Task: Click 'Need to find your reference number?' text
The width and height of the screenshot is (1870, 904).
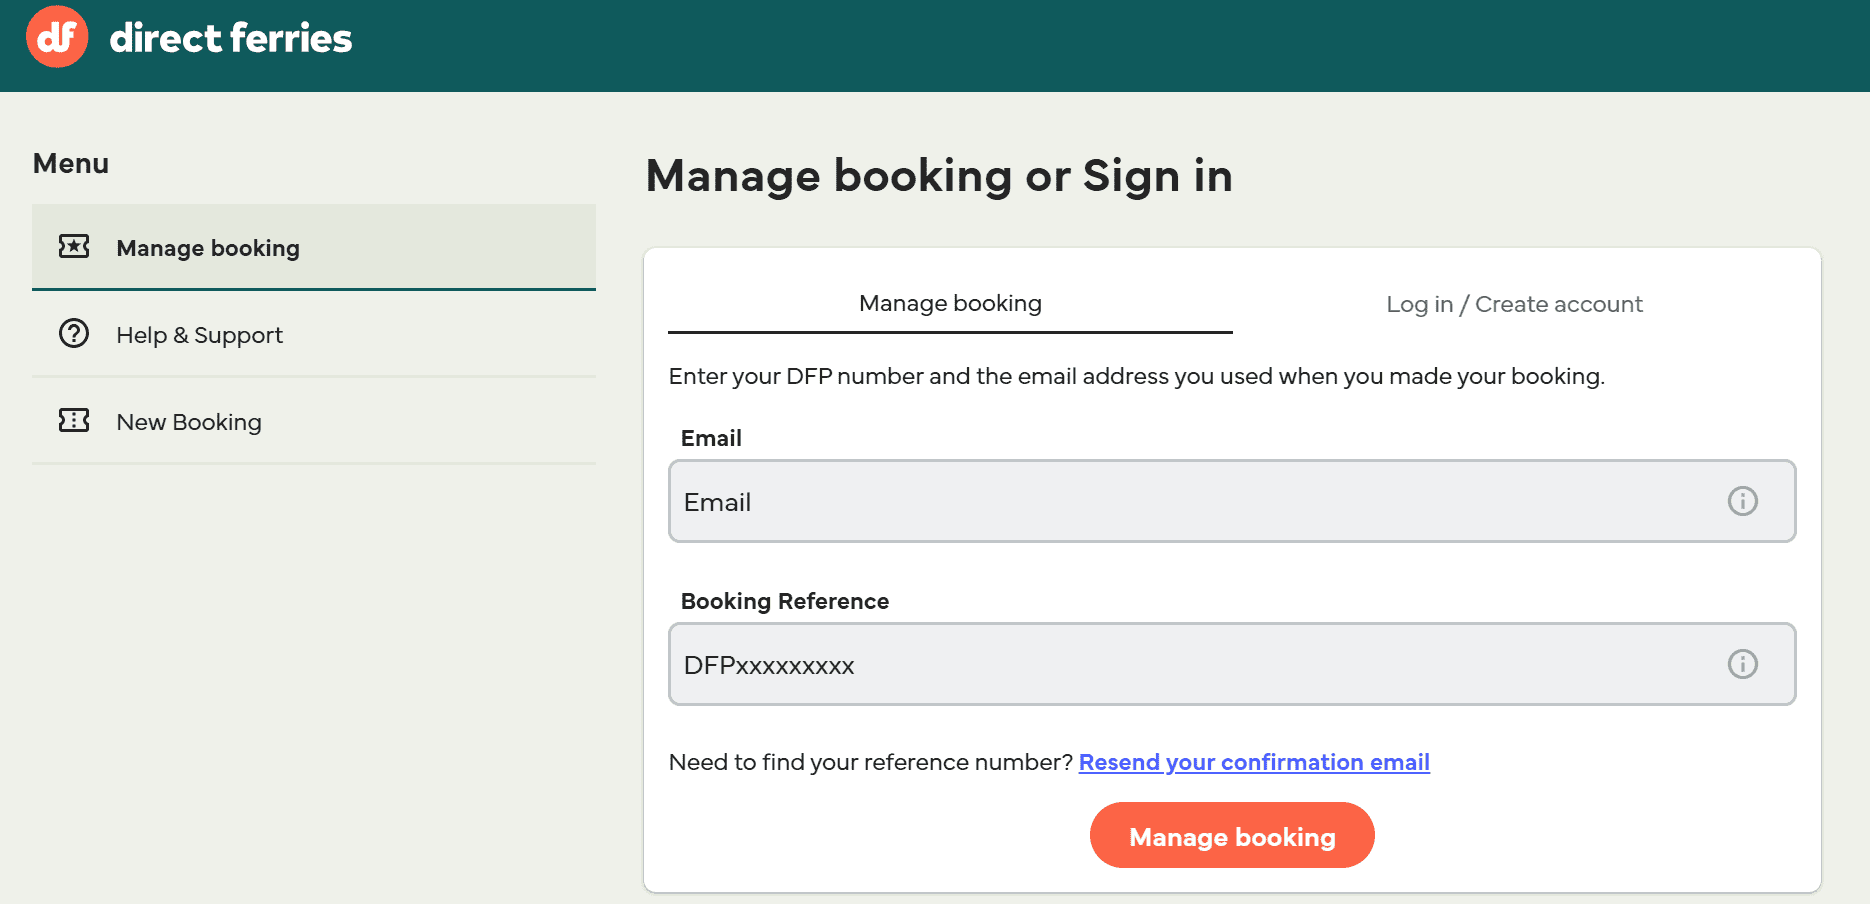Action: click(x=871, y=762)
